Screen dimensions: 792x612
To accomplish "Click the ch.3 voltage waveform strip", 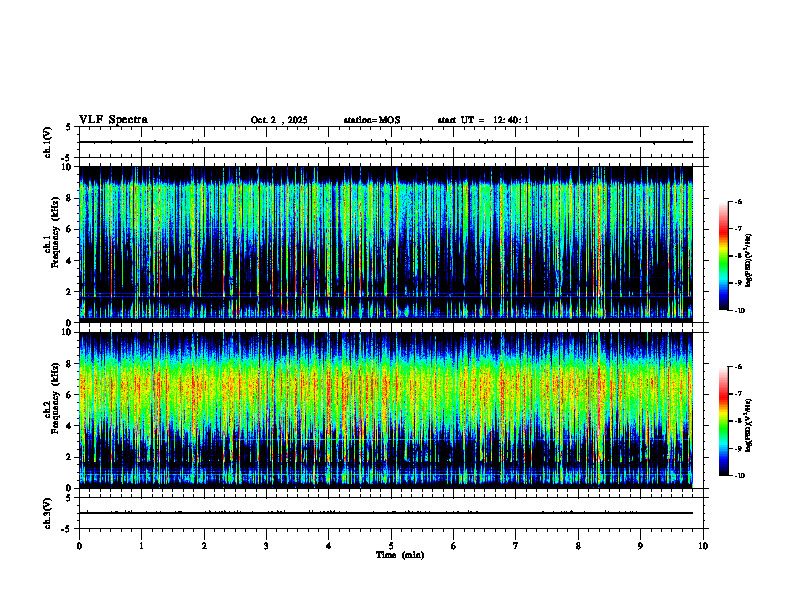I will [x=391, y=513].
